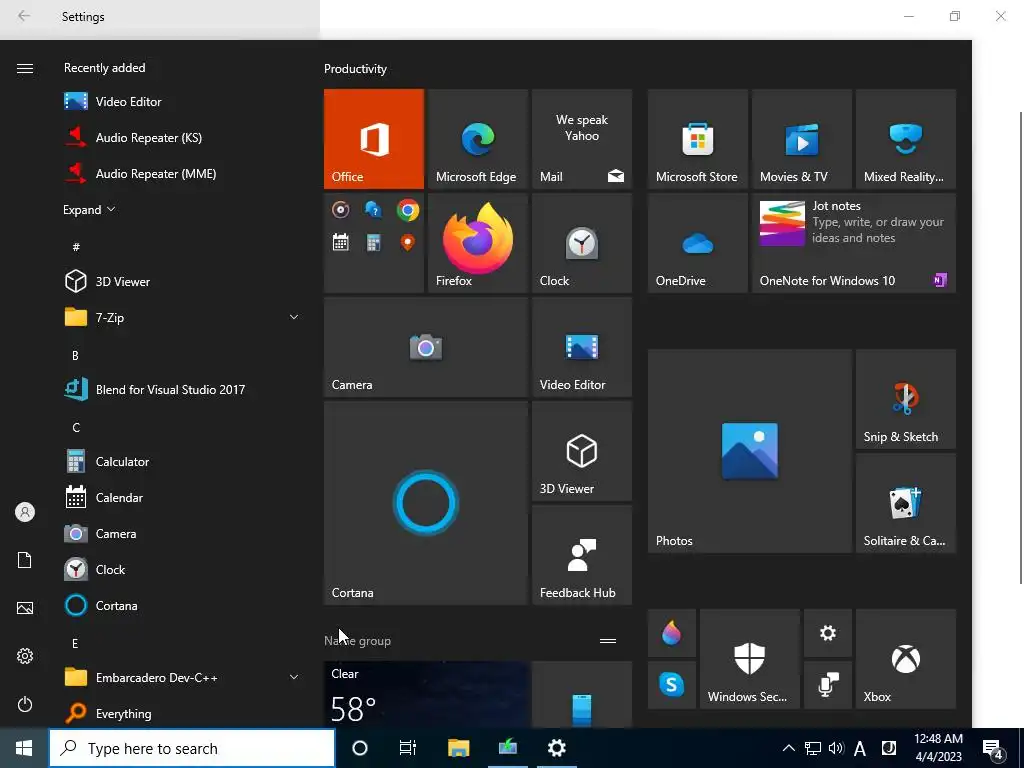This screenshot has height=768, width=1024.
Task: Open the Paint 3D small tile
Action: point(671,633)
